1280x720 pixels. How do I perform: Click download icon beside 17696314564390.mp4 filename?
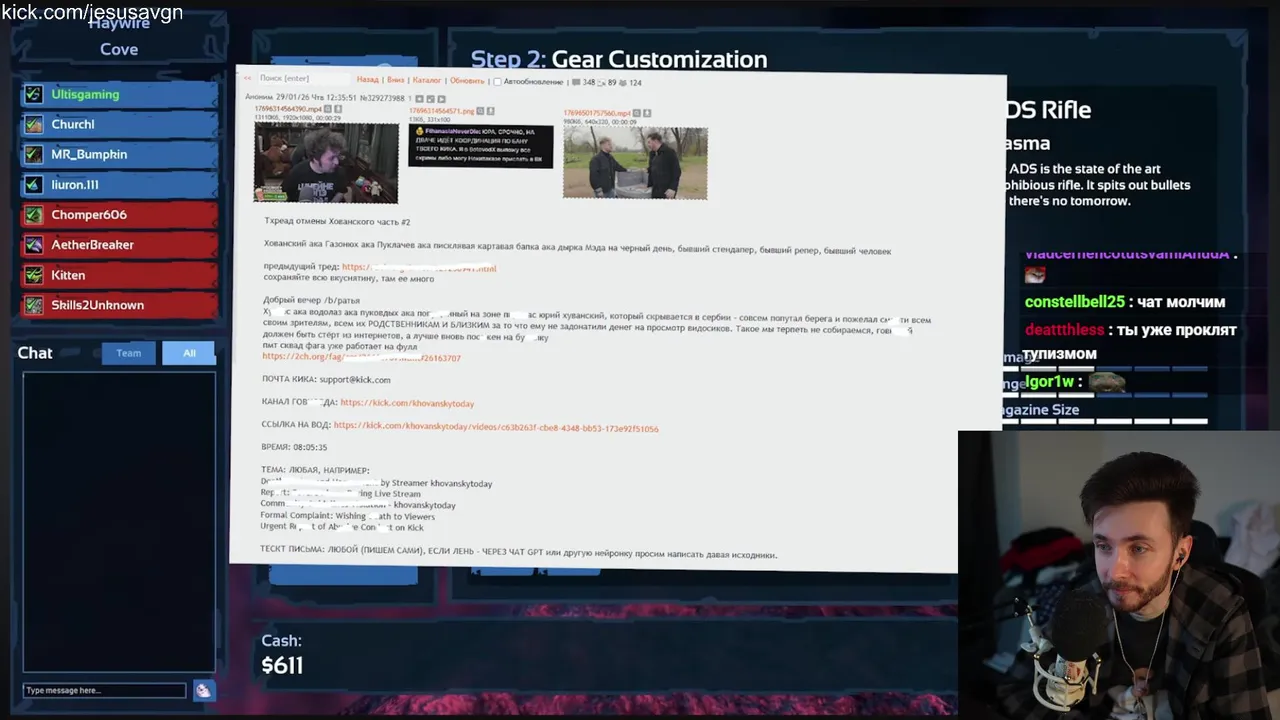338,109
